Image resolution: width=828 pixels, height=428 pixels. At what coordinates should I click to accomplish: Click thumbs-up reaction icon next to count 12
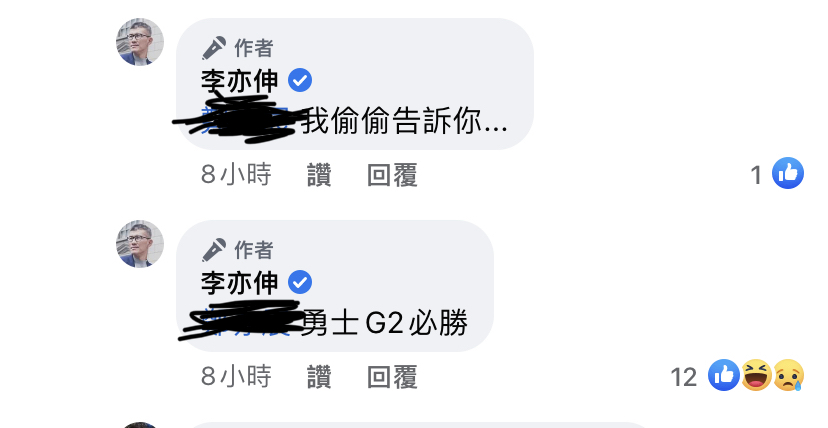click(724, 375)
